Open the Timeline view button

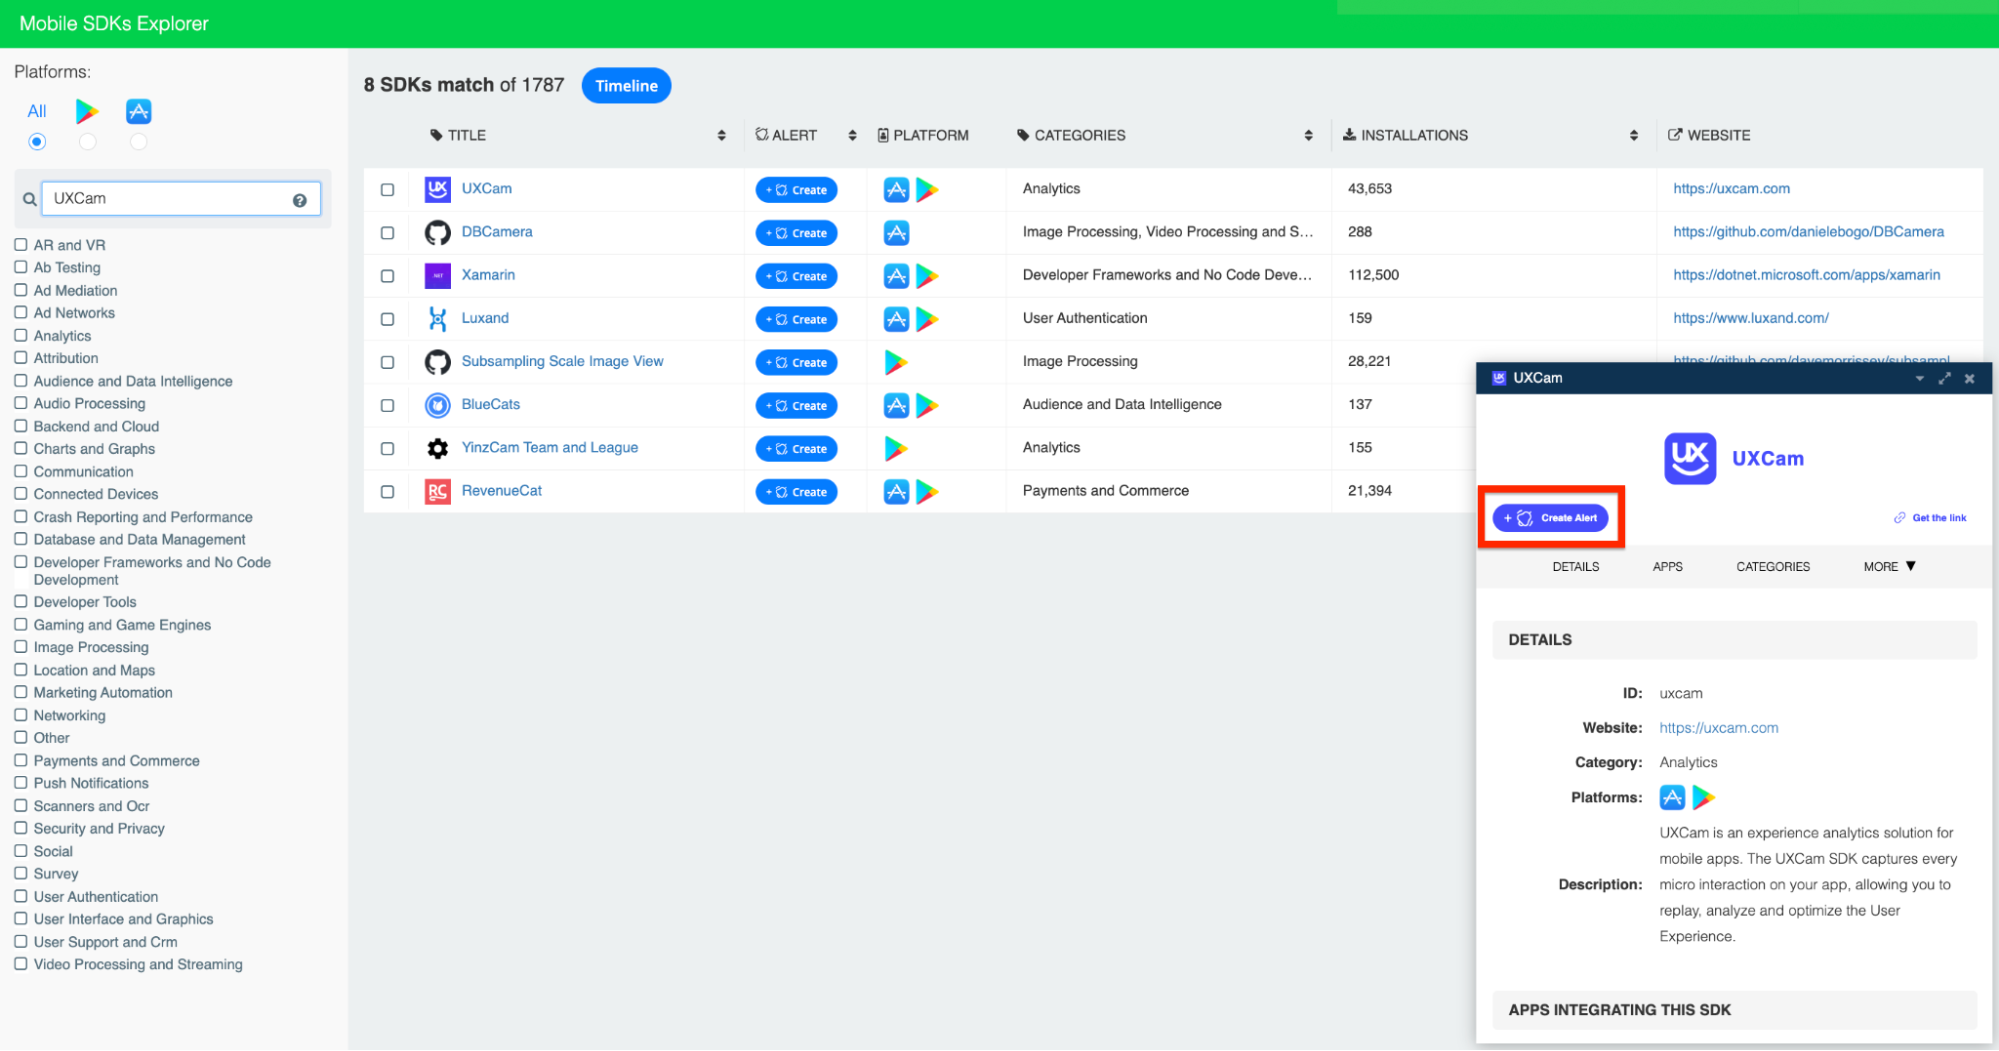(x=626, y=86)
